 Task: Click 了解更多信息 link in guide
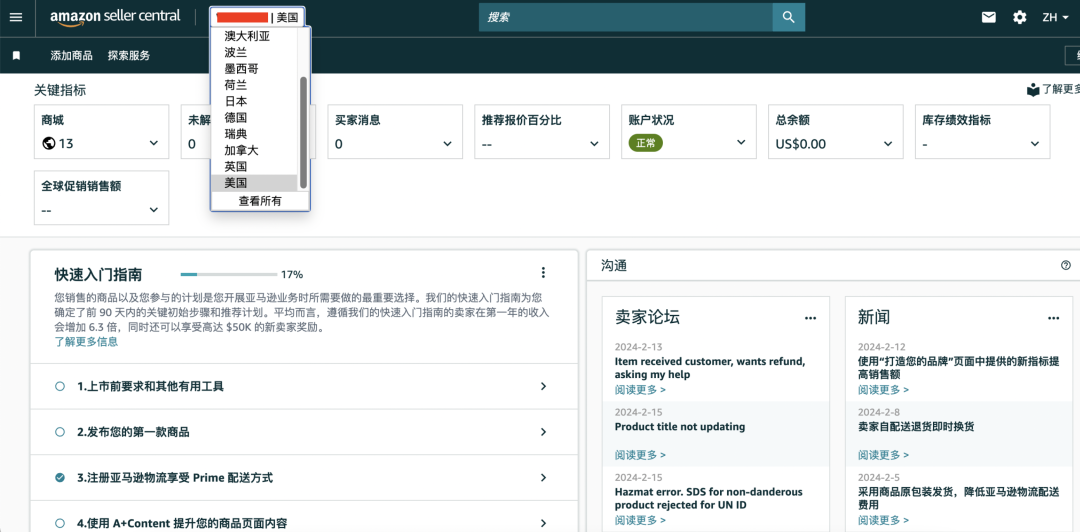coord(86,342)
